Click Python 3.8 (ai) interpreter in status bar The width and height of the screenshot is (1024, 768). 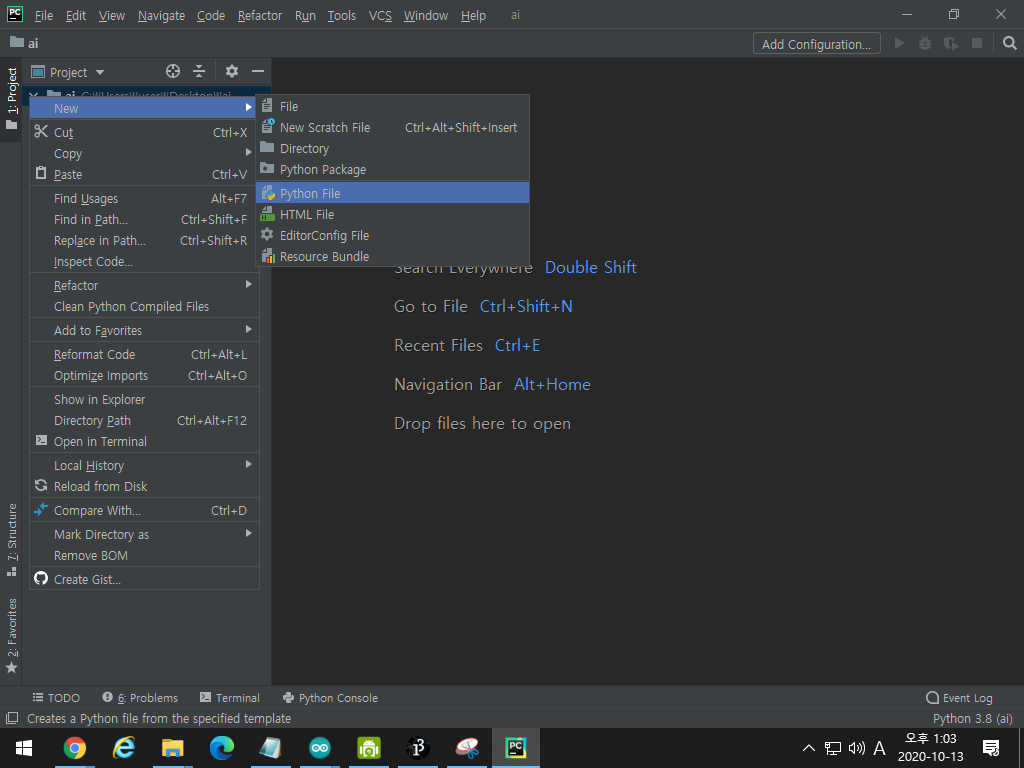[972, 718]
